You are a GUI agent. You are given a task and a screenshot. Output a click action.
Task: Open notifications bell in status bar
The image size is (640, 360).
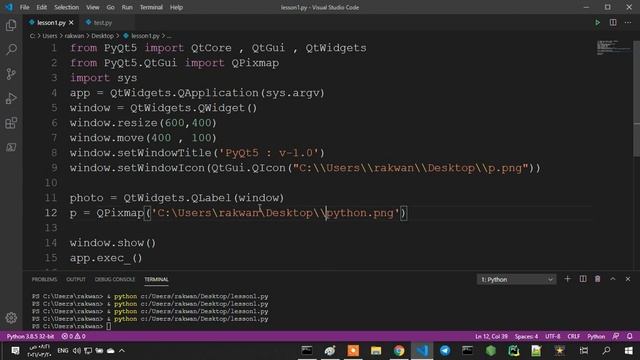click(x=629, y=336)
